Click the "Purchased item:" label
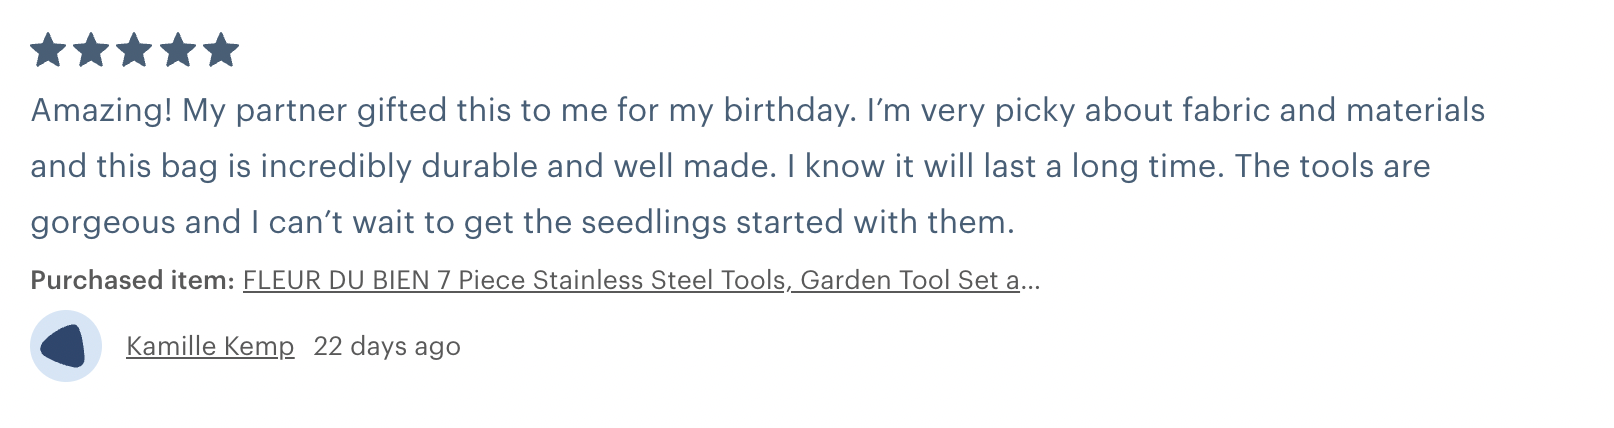Viewport: 1614px width, 428px height. coord(132,280)
